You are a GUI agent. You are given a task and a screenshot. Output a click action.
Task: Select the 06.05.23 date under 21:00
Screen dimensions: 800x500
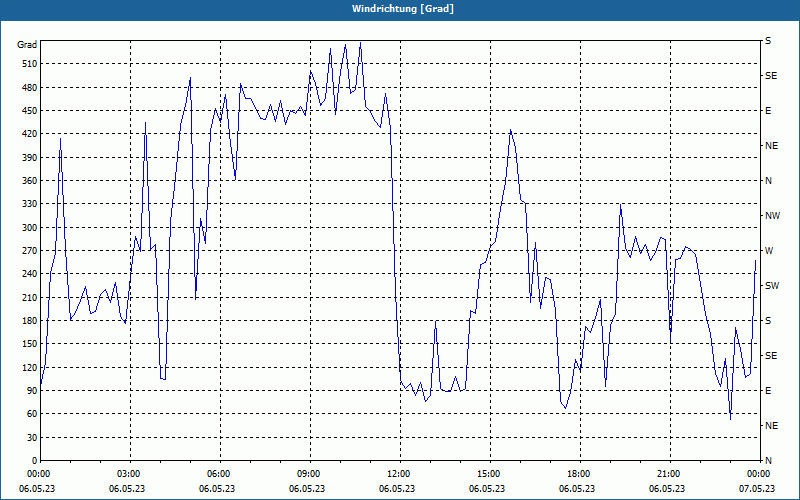[x=667, y=489]
